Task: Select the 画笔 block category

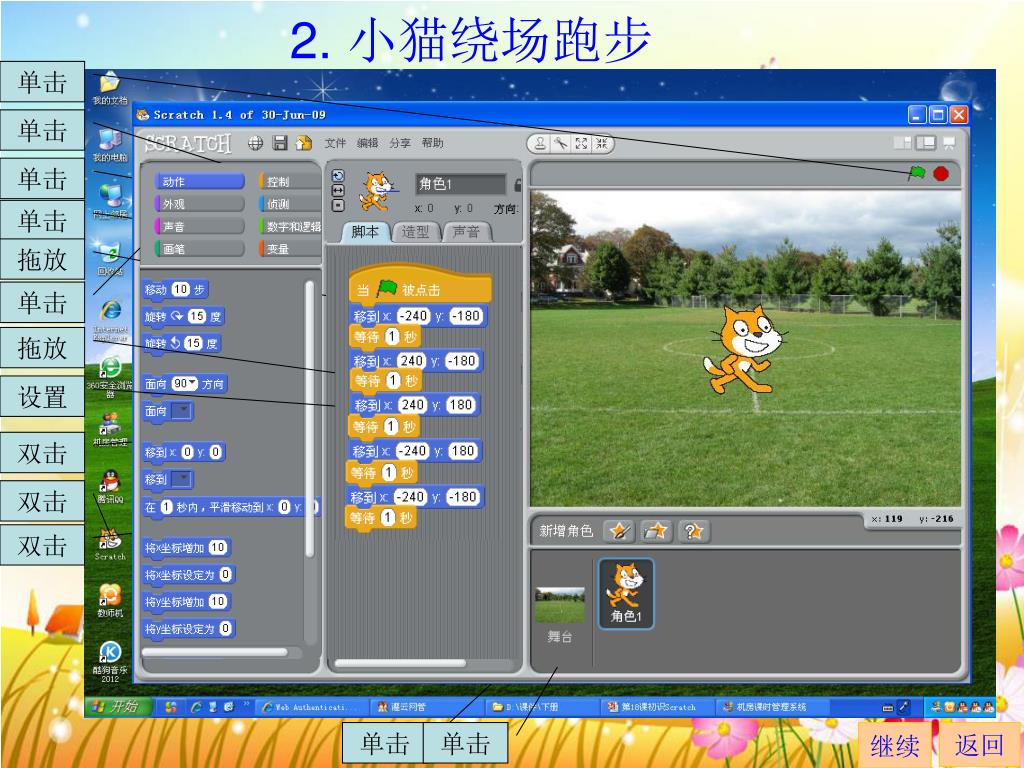Action: pos(199,249)
